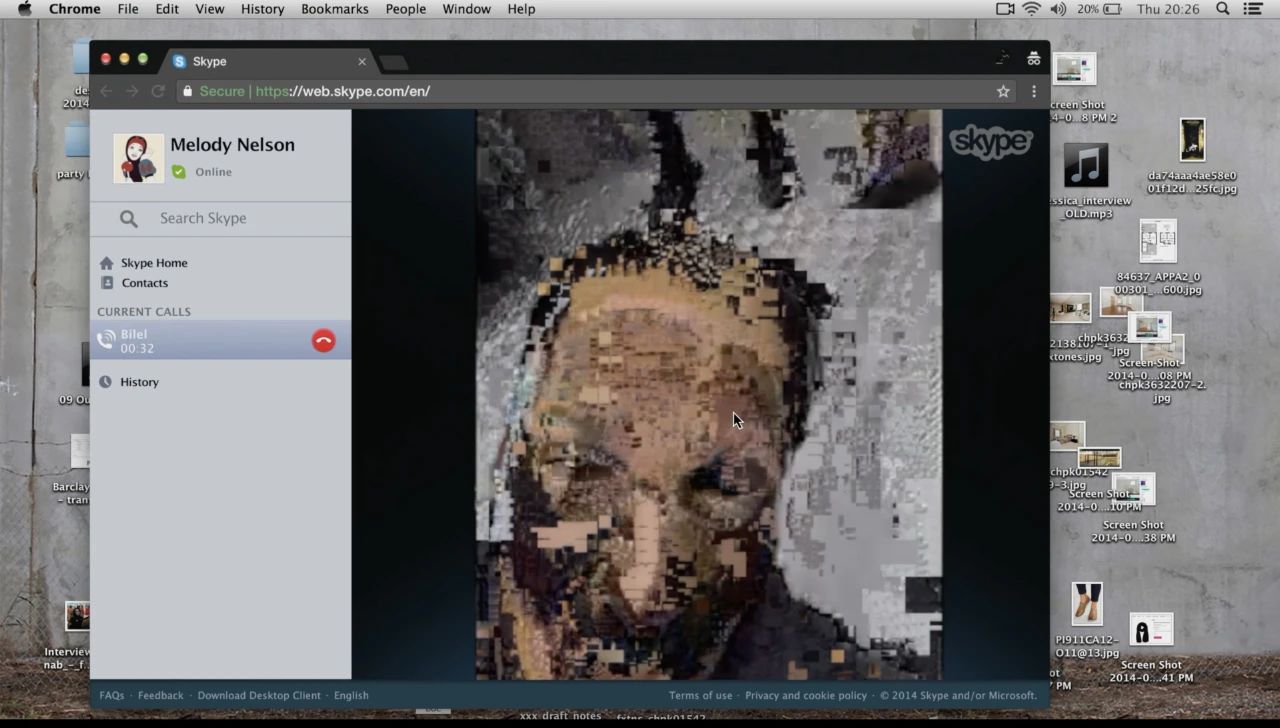
Task: Click the search magnifier icon in Skype
Action: click(129, 218)
